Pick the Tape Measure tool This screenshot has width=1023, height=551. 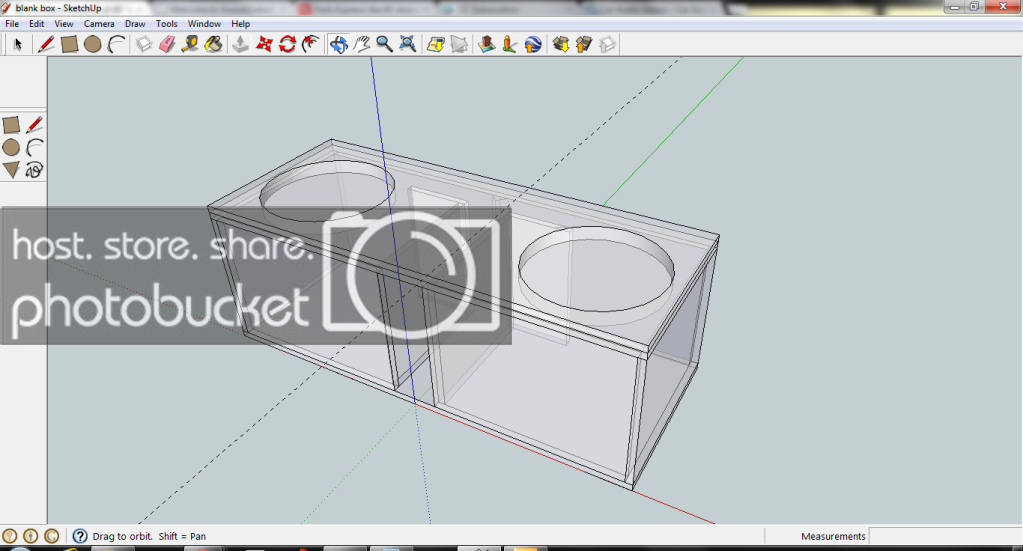[190, 44]
